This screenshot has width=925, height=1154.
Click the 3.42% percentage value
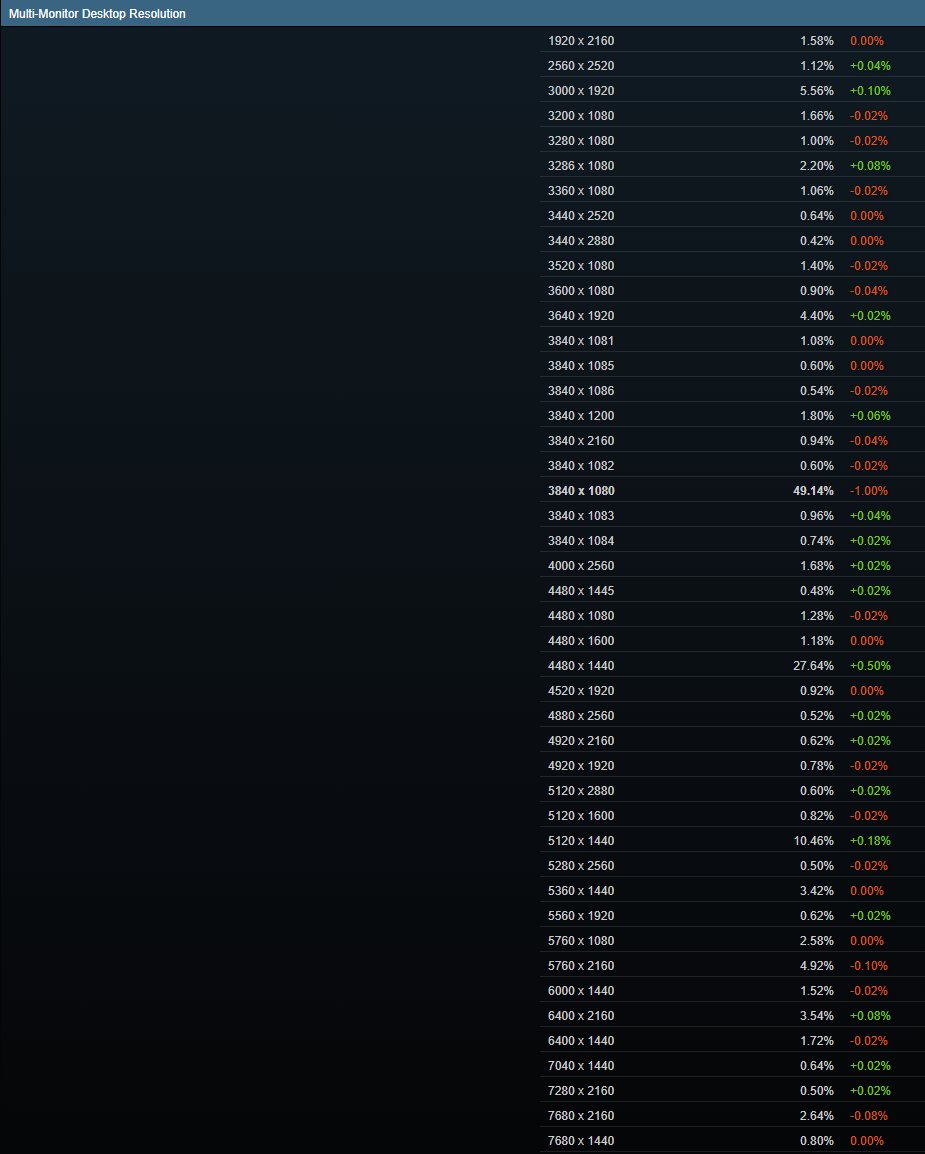tap(817, 891)
